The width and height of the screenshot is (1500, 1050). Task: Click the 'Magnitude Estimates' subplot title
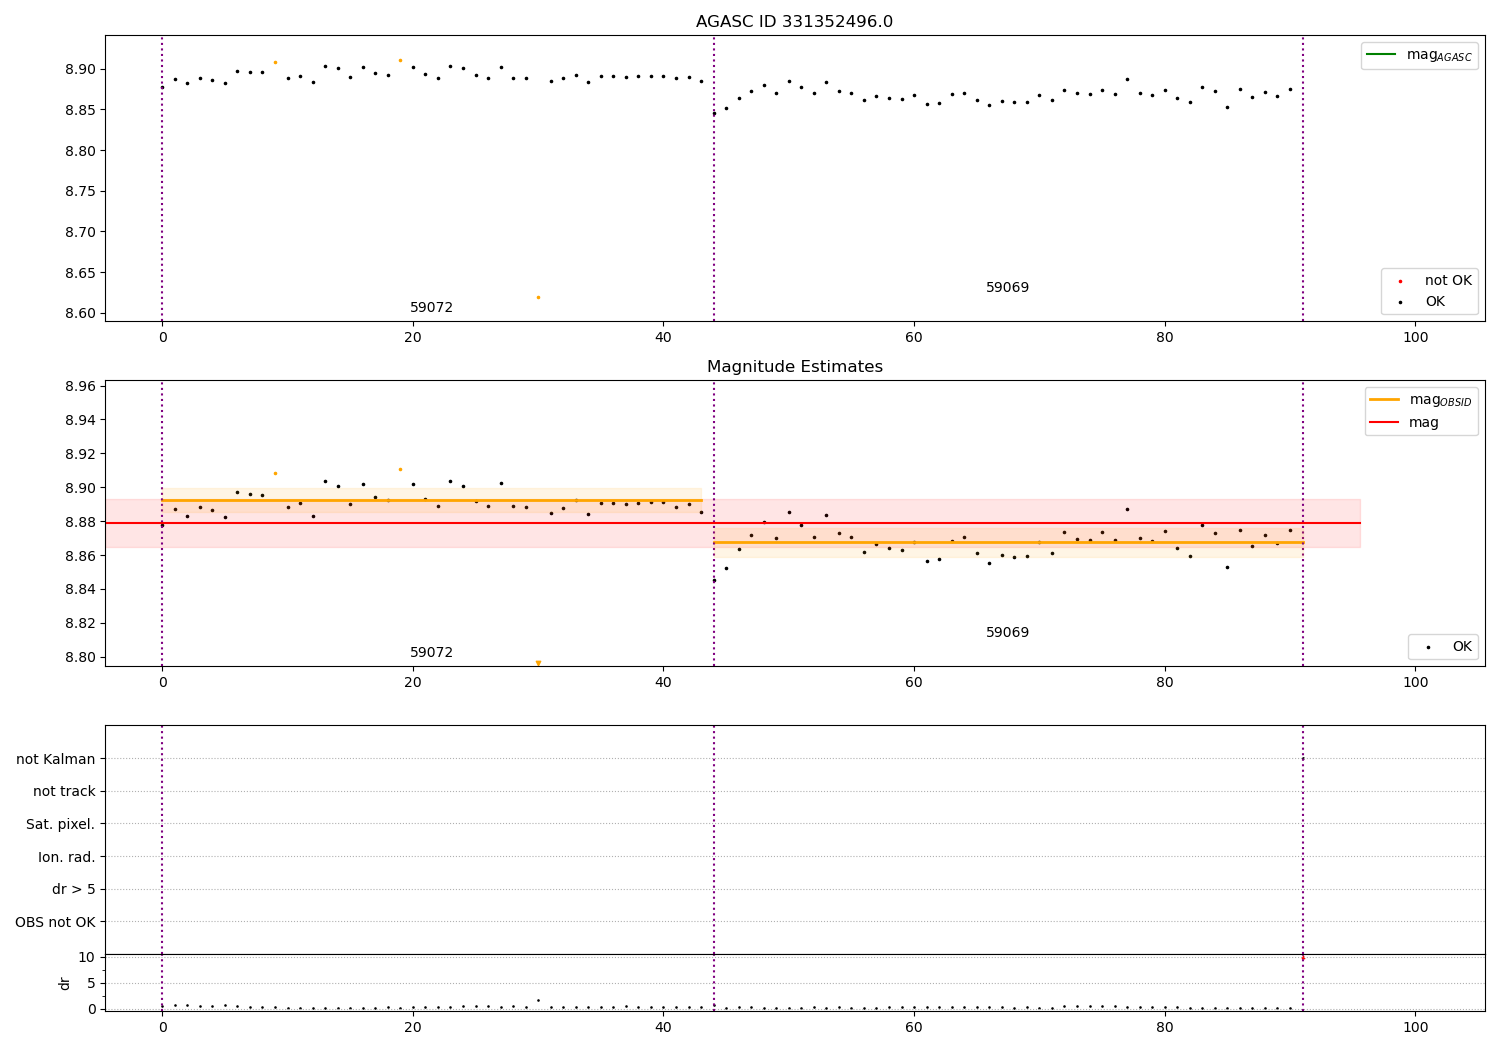pos(794,367)
